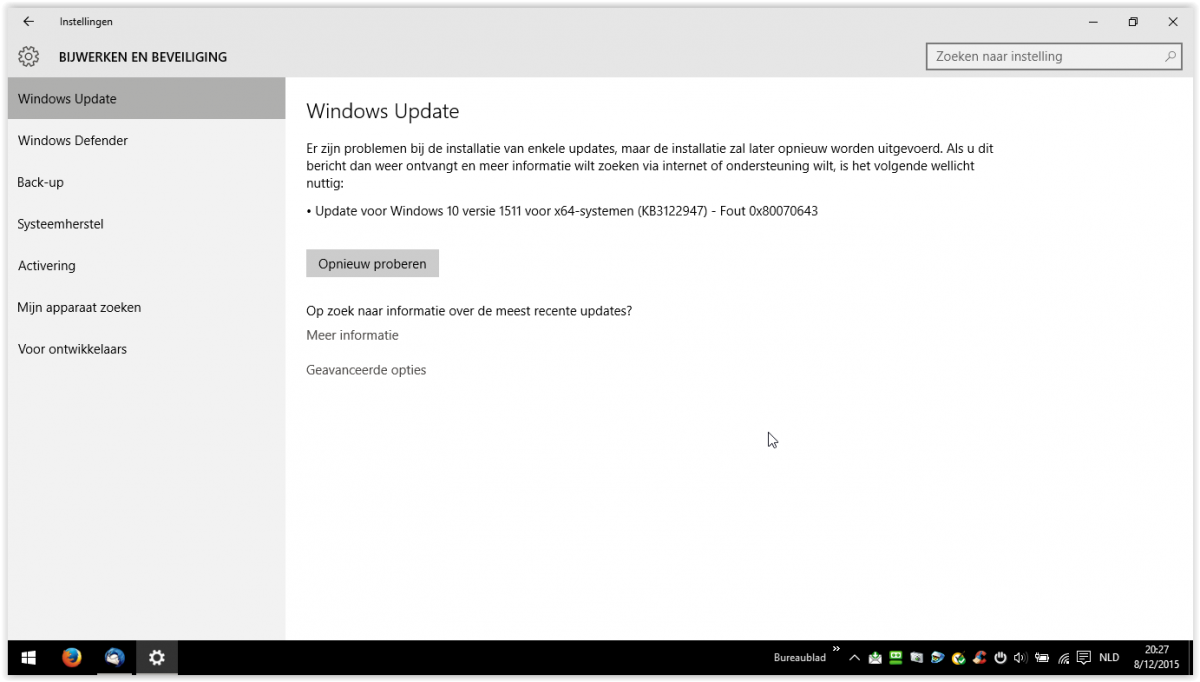Click the green robot tray icon
Screen dimensions: 1200x682
pyautogui.click(x=896, y=657)
